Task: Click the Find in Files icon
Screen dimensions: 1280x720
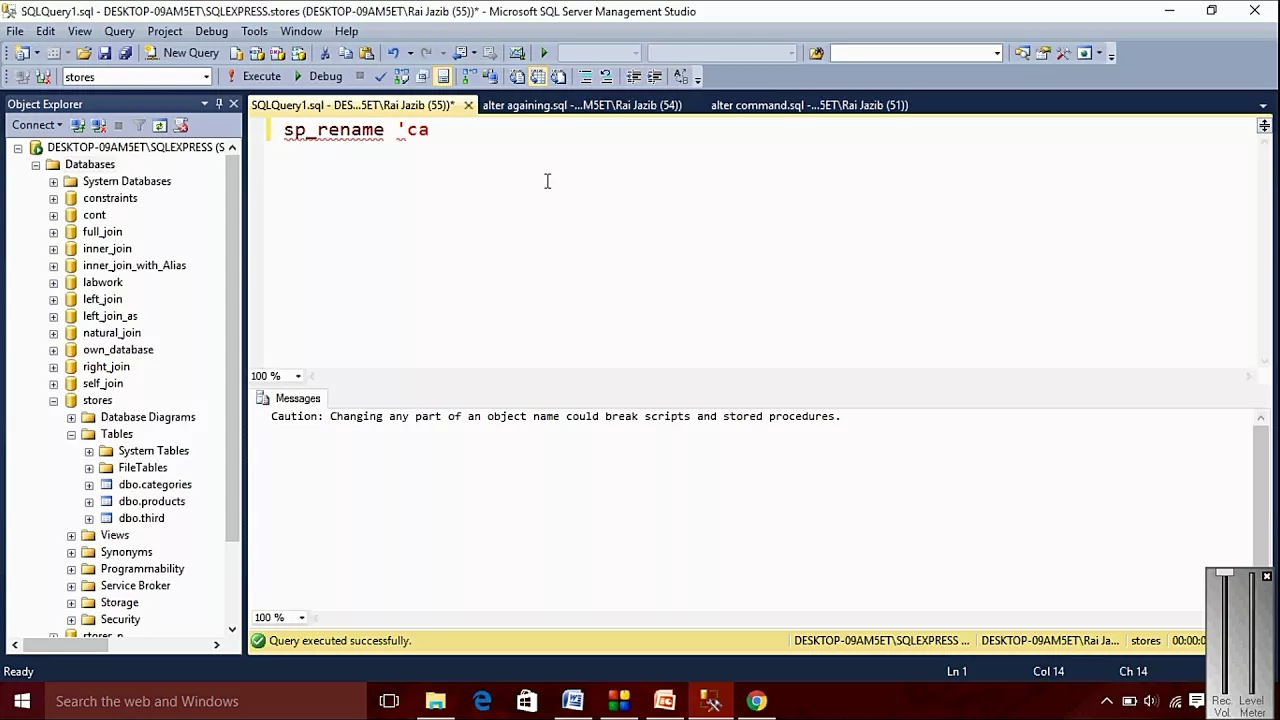Action: click(x=816, y=53)
